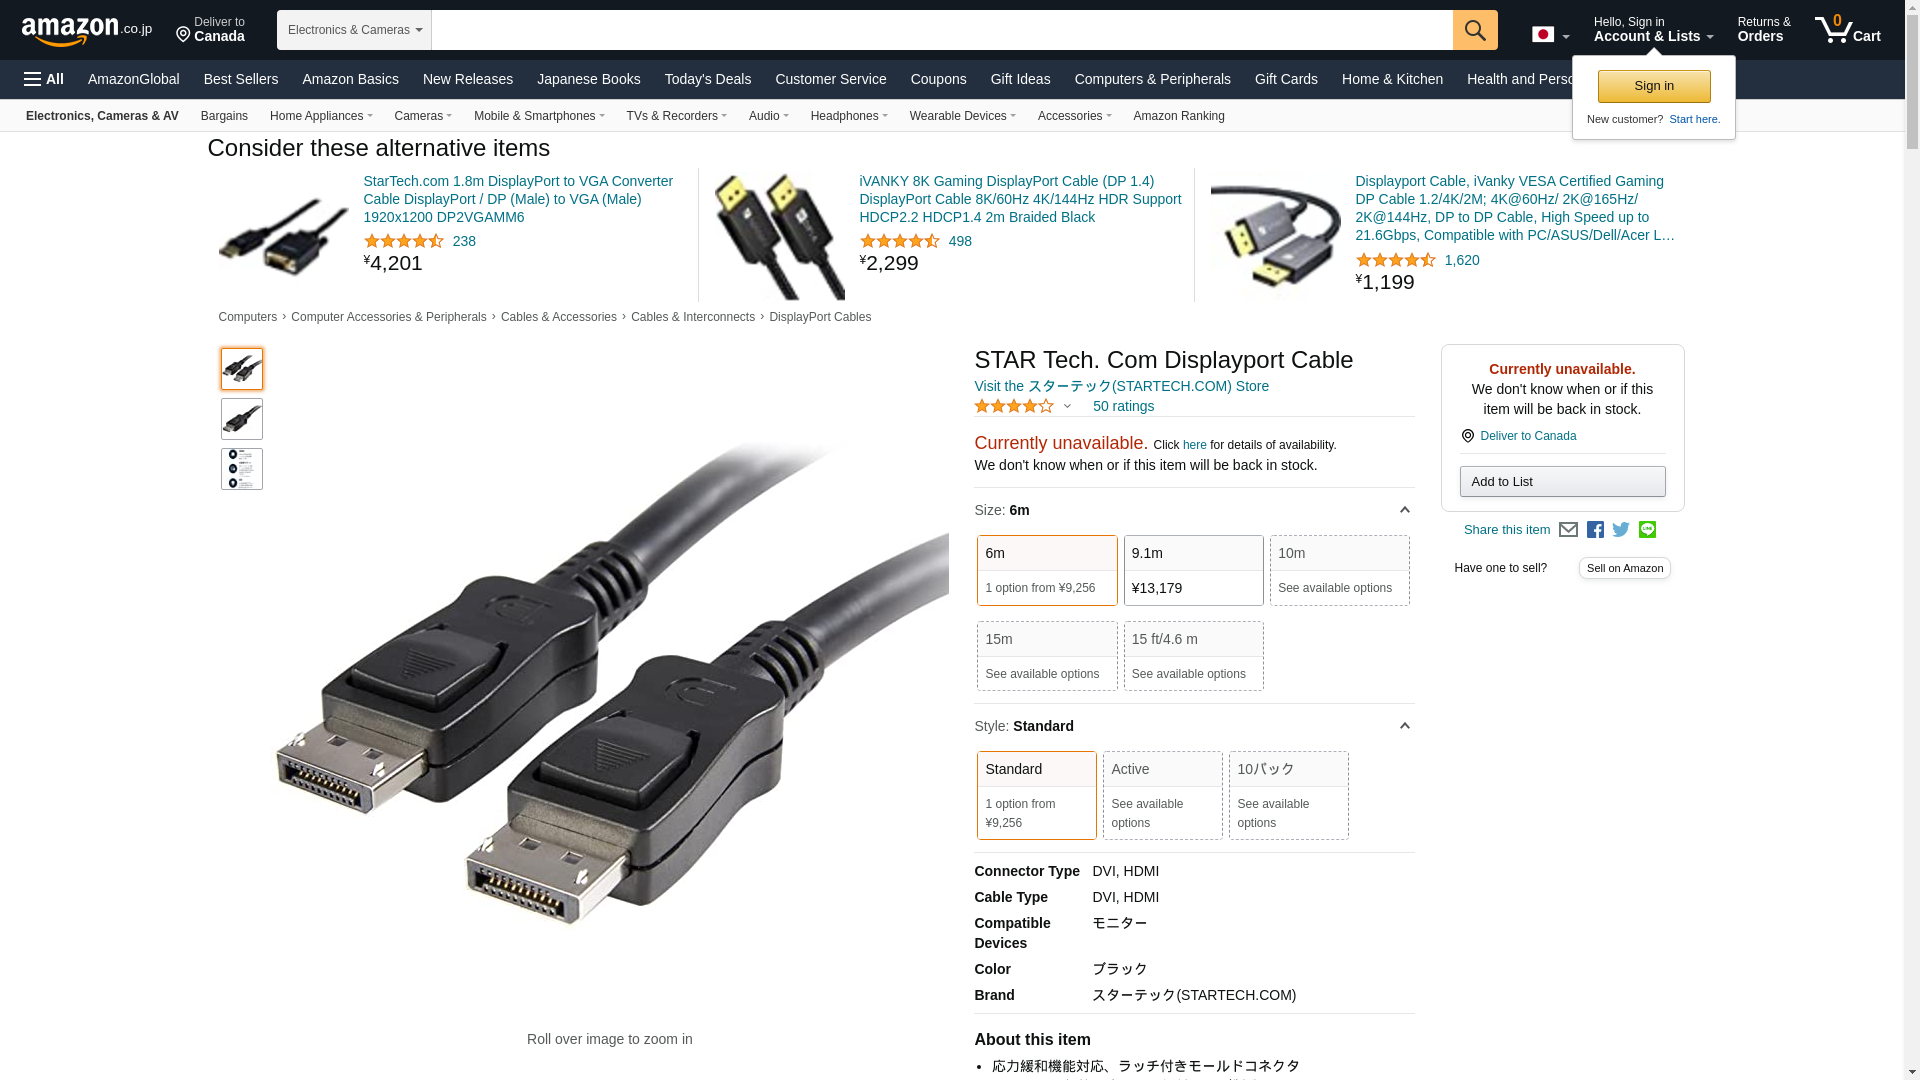Viewport: 1920px width, 1080px height.
Task: Select the 15m size option
Action: (1047, 656)
